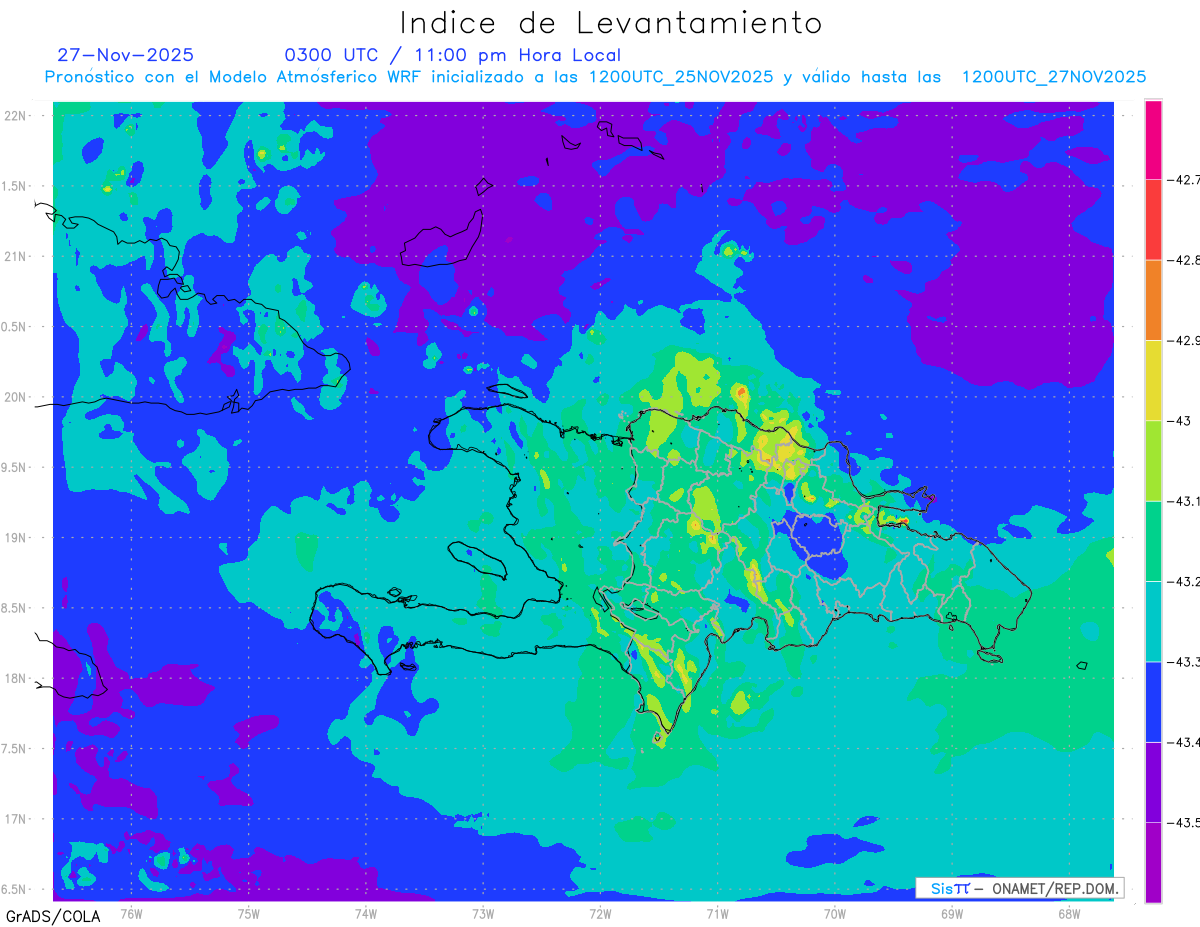The height and width of the screenshot is (927, 1200).
Task: Click the '-43' colorbar value
Action: tap(1178, 421)
